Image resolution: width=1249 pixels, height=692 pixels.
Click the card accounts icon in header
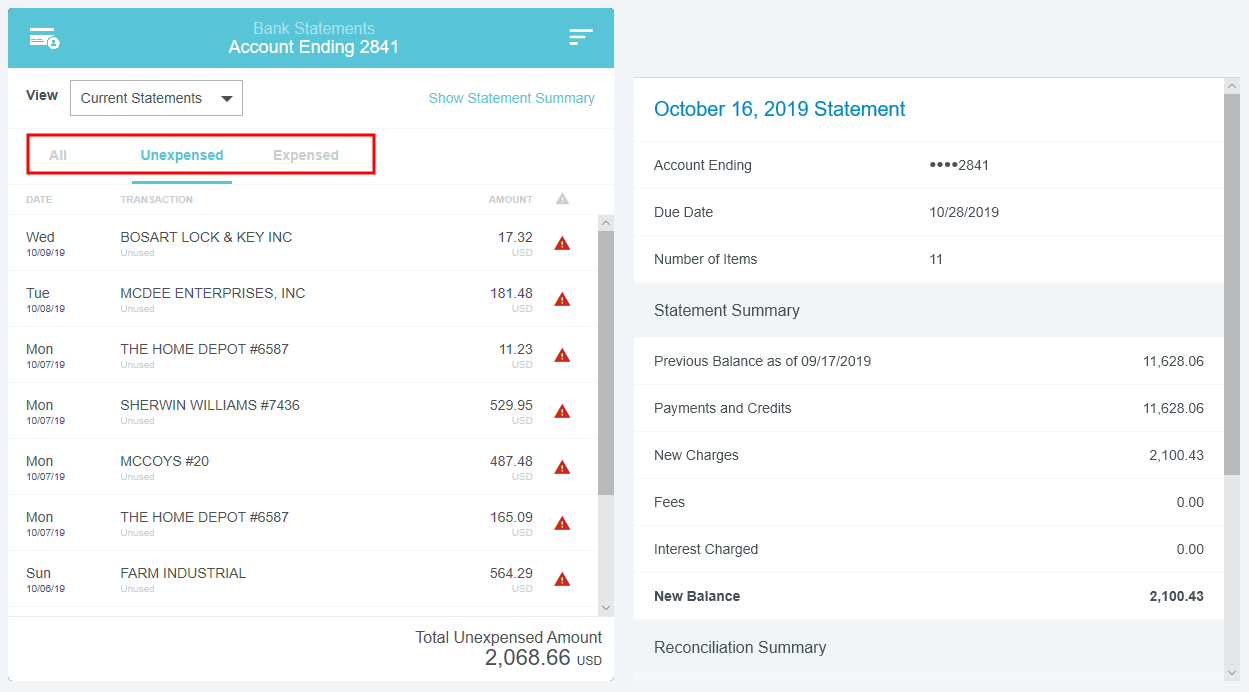44,38
